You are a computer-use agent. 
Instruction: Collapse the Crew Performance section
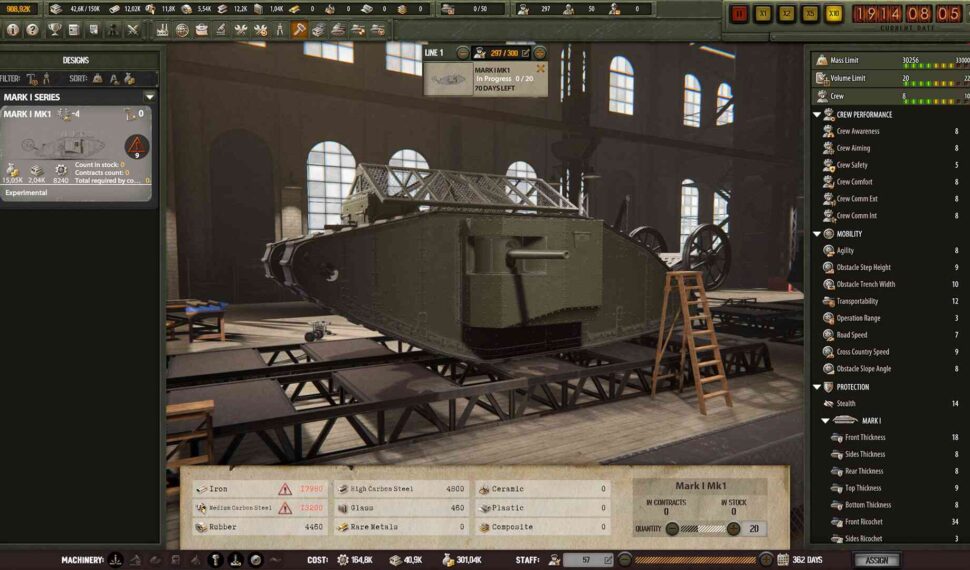point(817,114)
